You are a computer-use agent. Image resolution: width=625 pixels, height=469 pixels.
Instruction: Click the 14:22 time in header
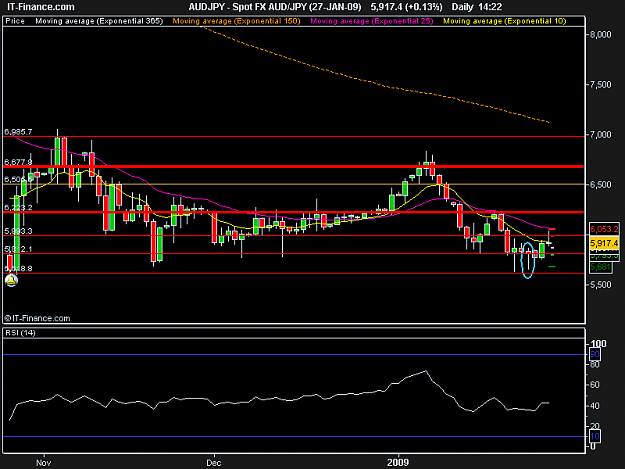pyautogui.click(x=491, y=7)
